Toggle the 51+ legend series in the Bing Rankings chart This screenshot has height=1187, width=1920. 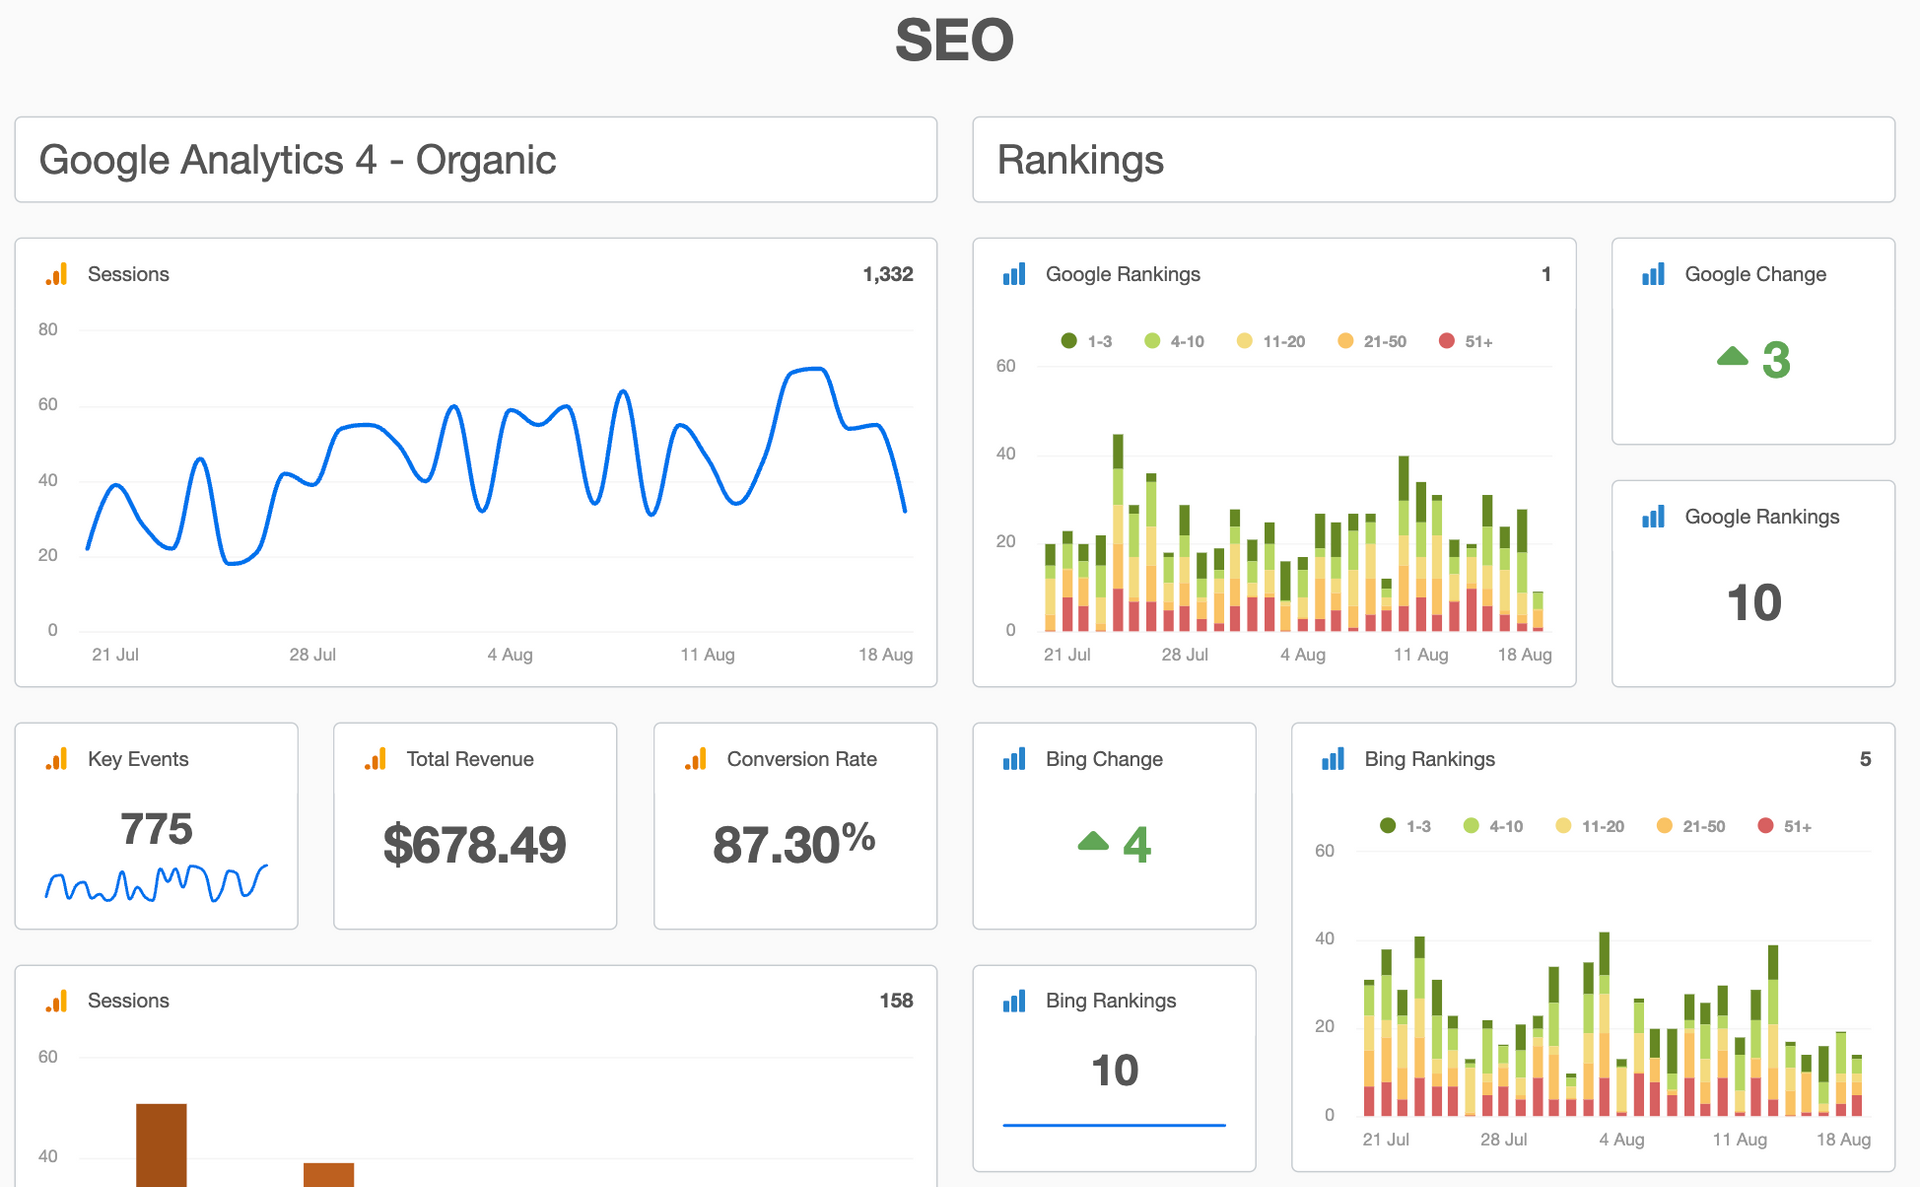(x=1785, y=827)
